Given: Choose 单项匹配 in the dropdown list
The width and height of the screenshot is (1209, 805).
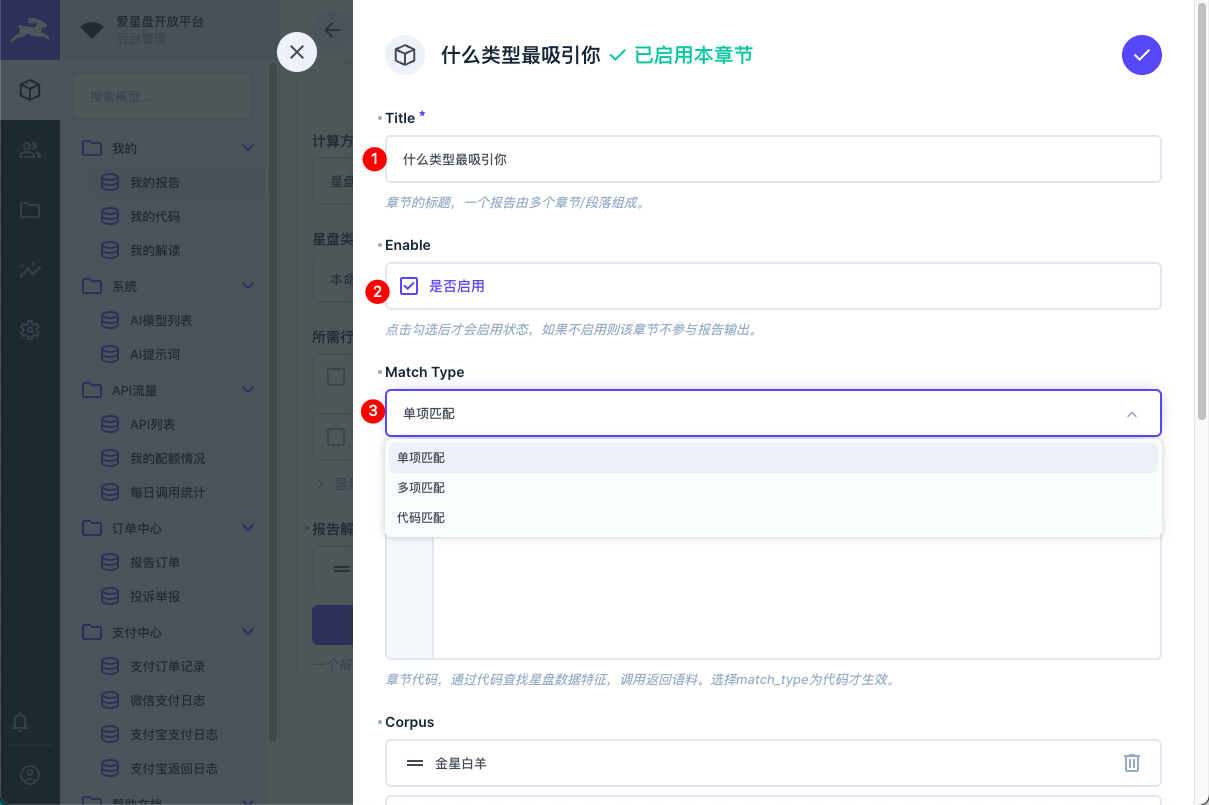Looking at the screenshot, I should click(421, 458).
